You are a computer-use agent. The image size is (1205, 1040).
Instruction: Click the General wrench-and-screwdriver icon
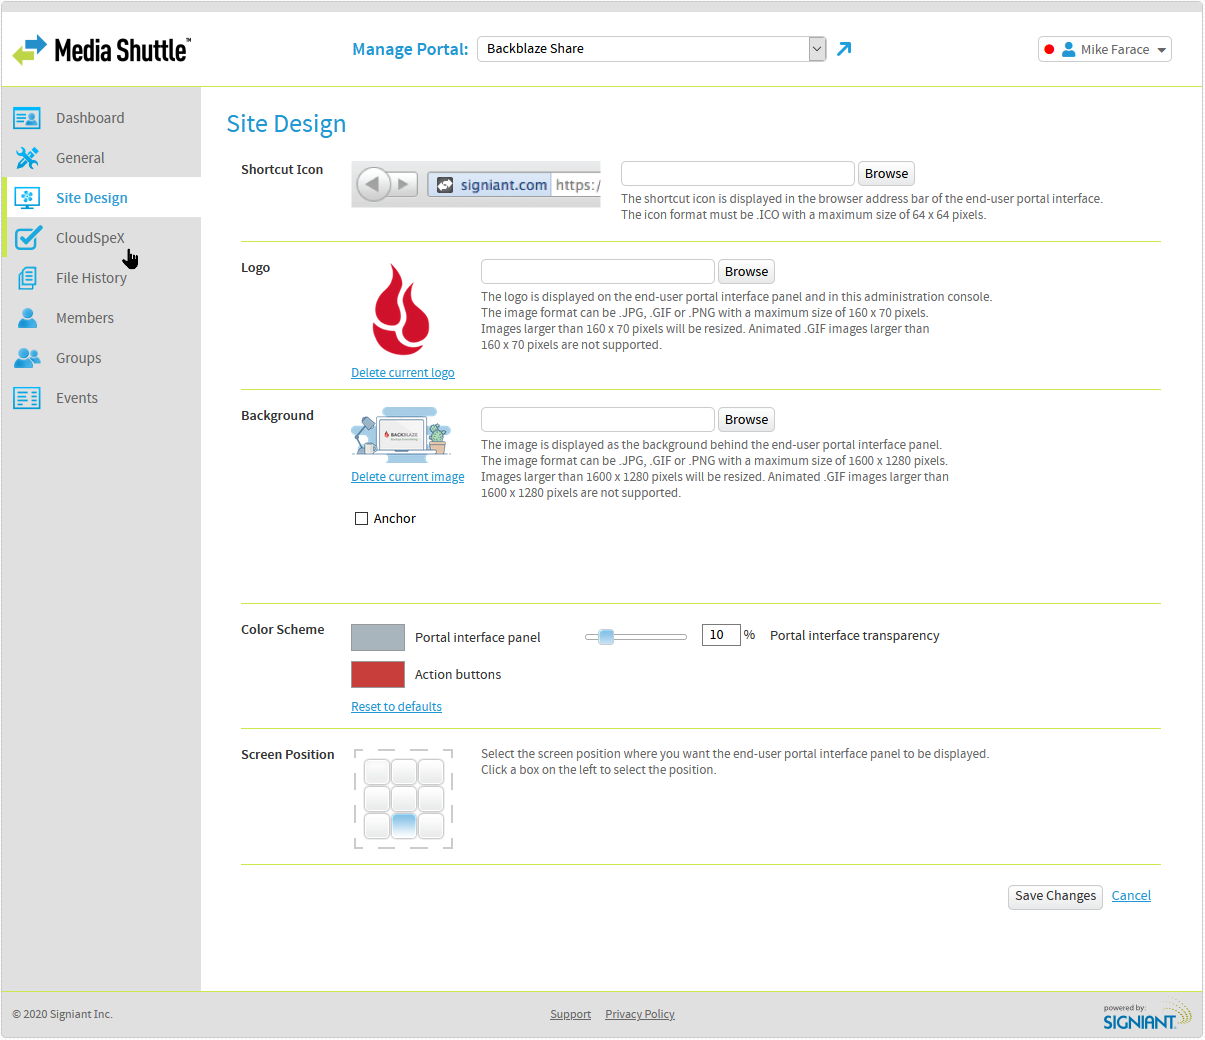pyautogui.click(x=27, y=158)
